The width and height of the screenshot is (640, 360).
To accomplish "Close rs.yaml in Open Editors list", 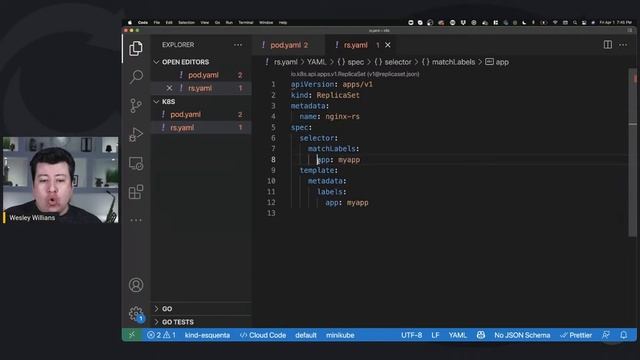I will (169, 88).
